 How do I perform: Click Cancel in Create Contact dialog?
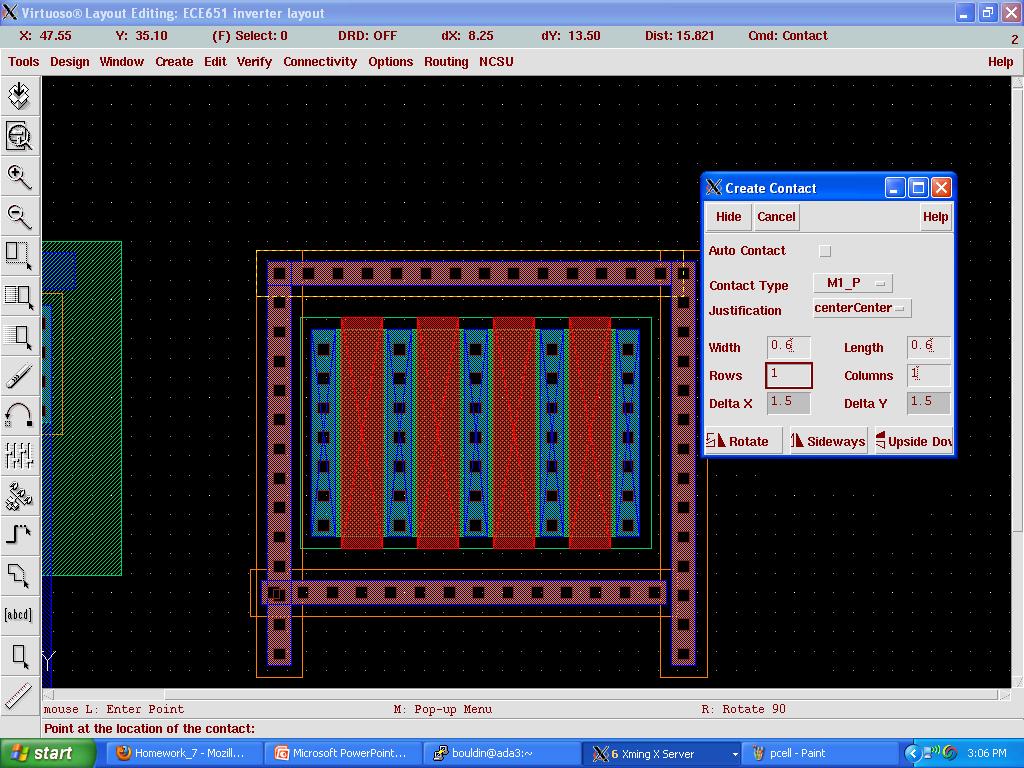[776, 217]
